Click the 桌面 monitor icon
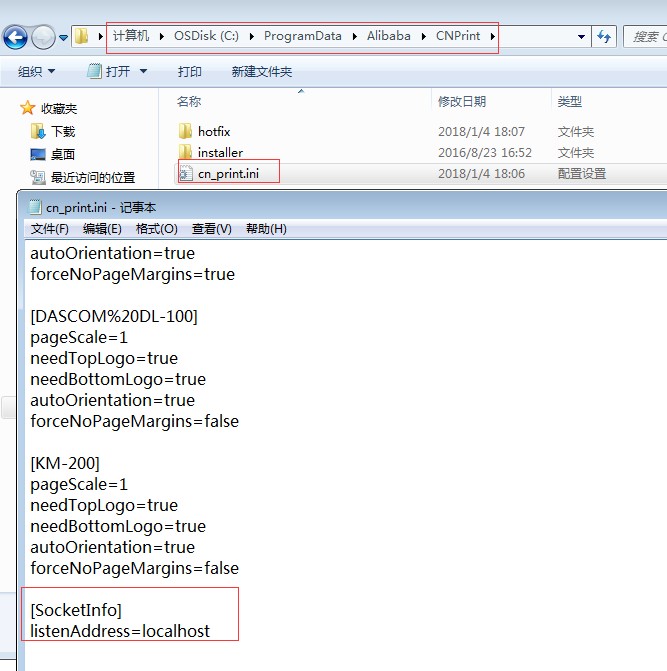The image size is (667, 671). 38,154
